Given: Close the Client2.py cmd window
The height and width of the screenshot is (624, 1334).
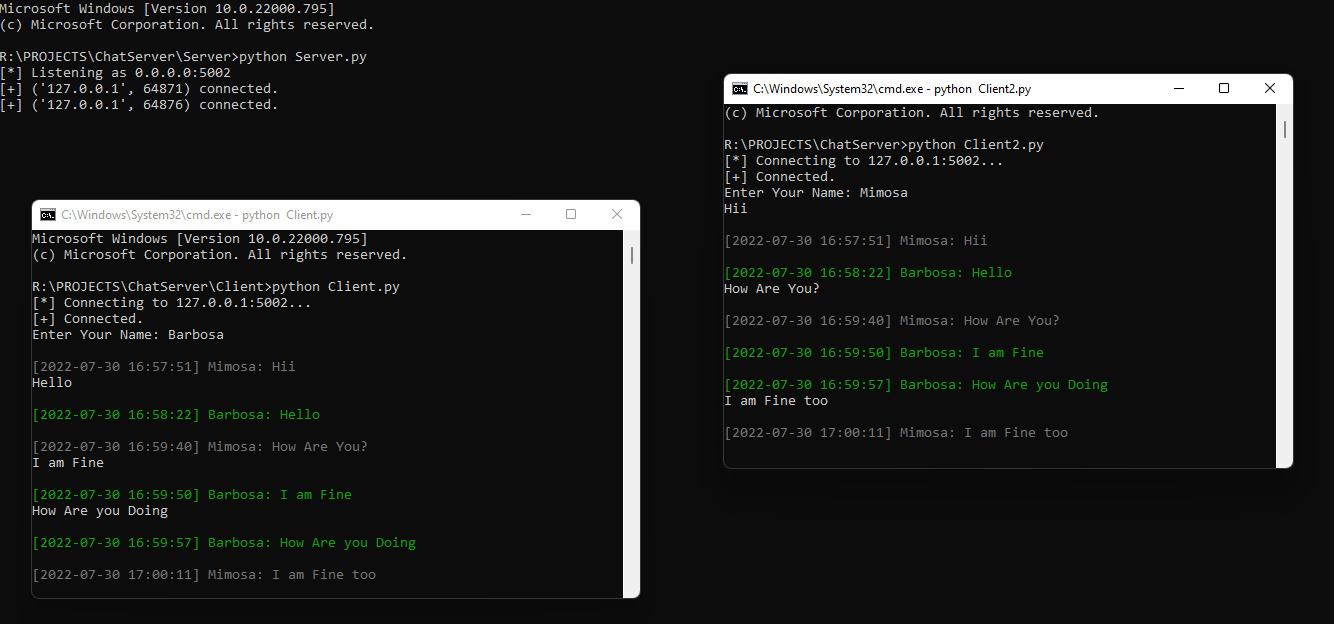Looking at the screenshot, I should (x=1270, y=89).
